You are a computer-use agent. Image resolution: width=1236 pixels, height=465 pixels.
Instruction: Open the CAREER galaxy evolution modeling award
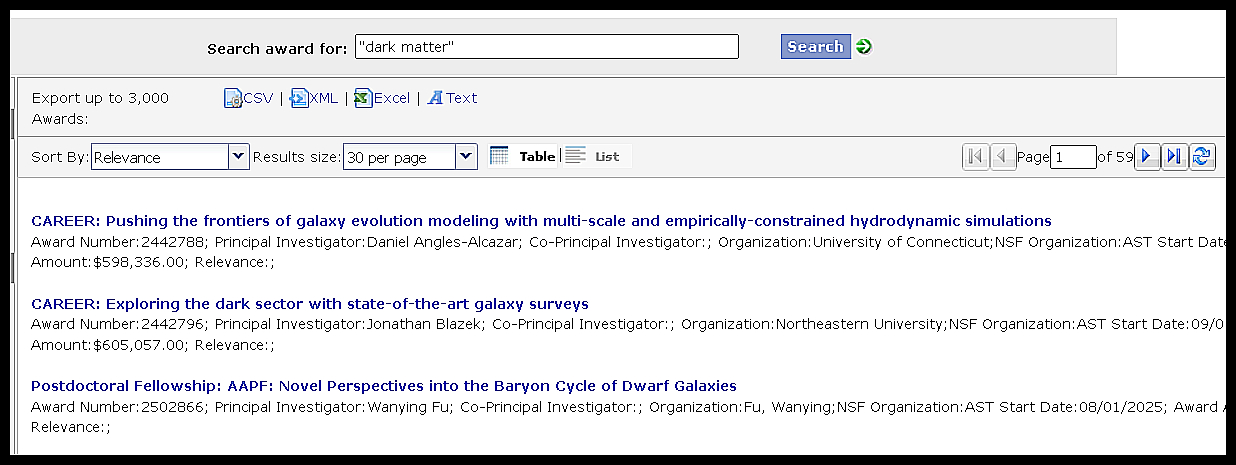(x=541, y=221)
